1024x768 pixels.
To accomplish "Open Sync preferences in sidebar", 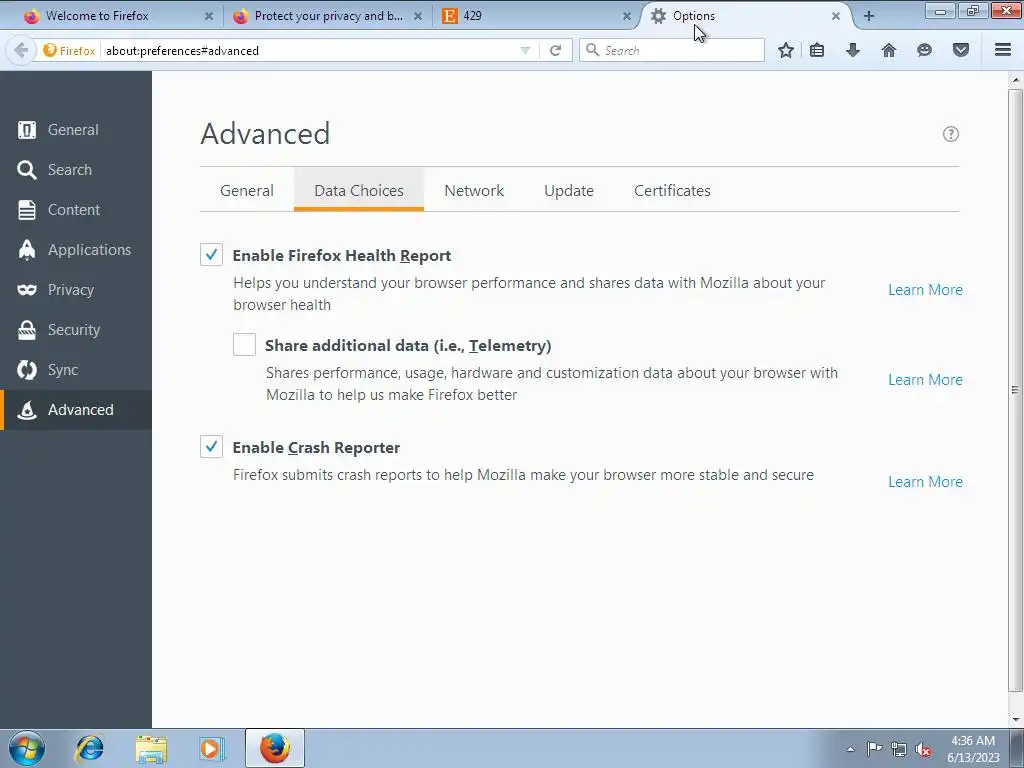I will tap(76, 370).
